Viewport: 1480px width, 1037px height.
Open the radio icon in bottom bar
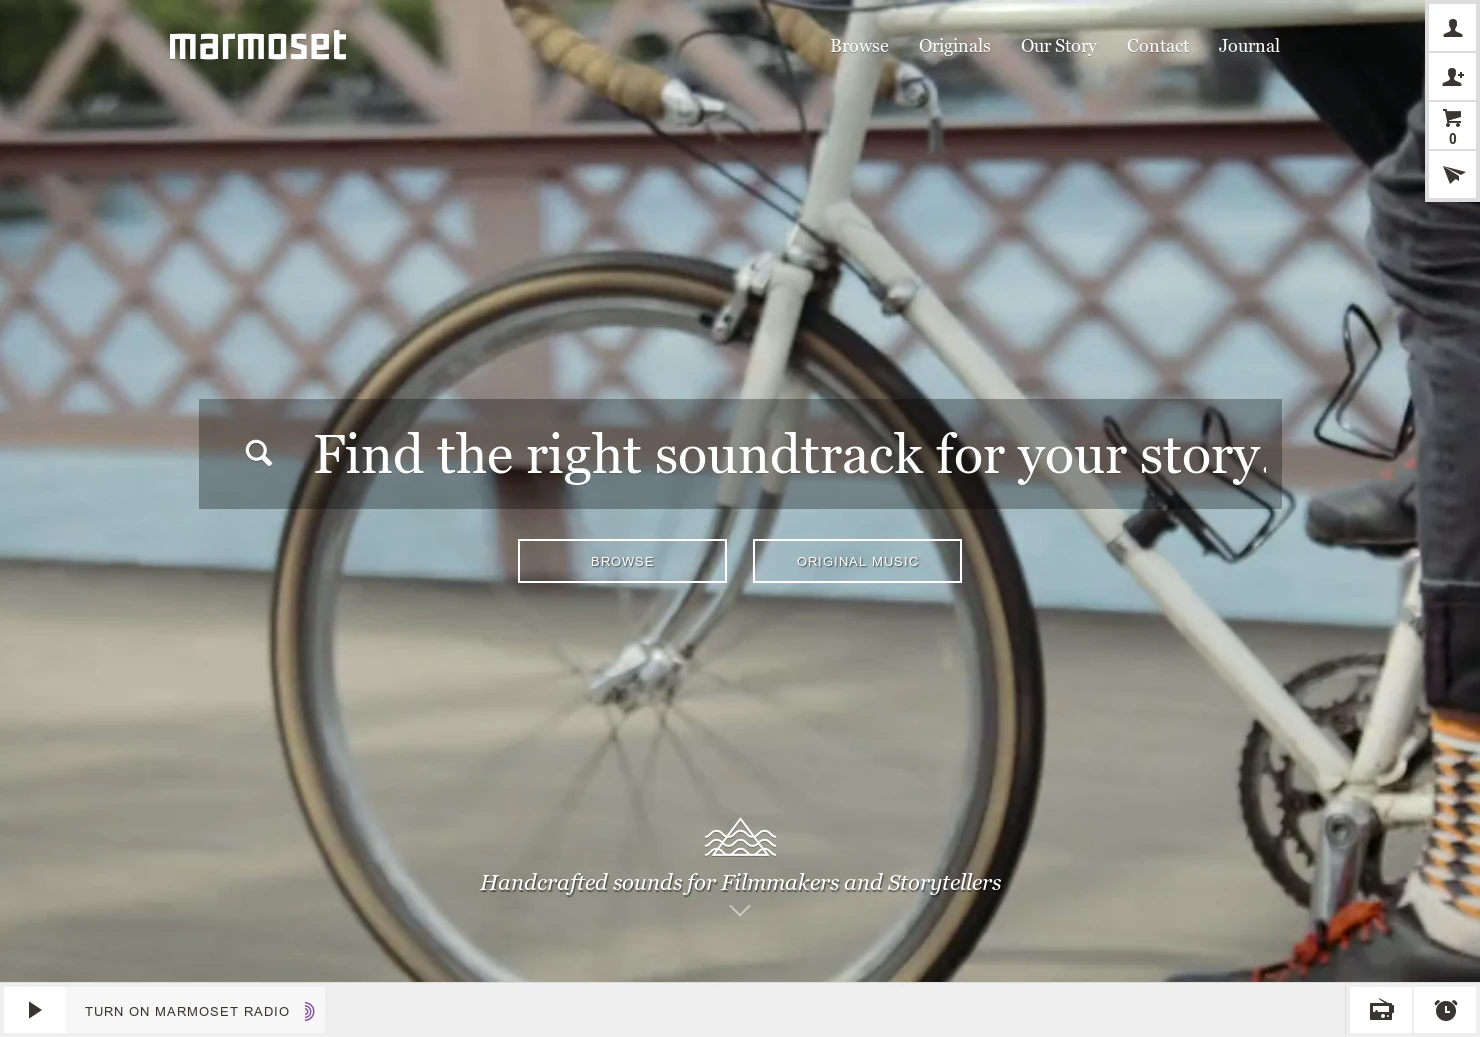tap(1381, 1010)
